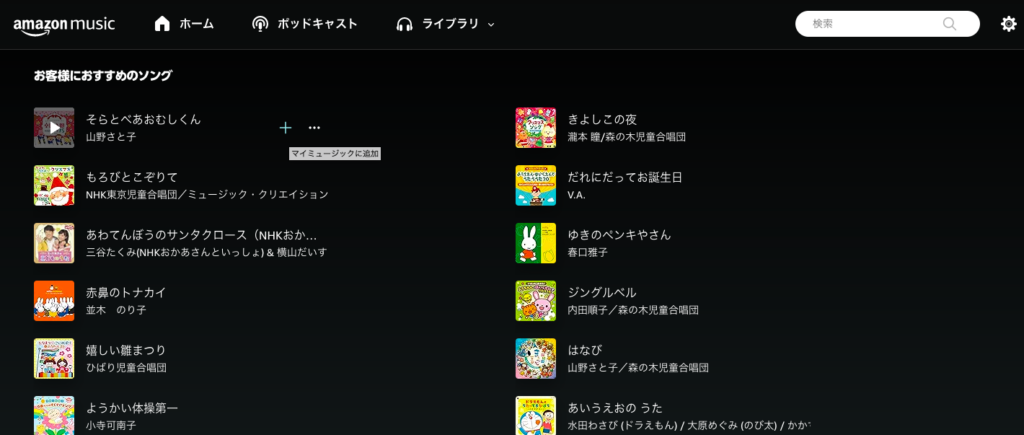This screenshot has width=1024, height=435.
Task: Open artist V.A.
Action: point(577,195)
